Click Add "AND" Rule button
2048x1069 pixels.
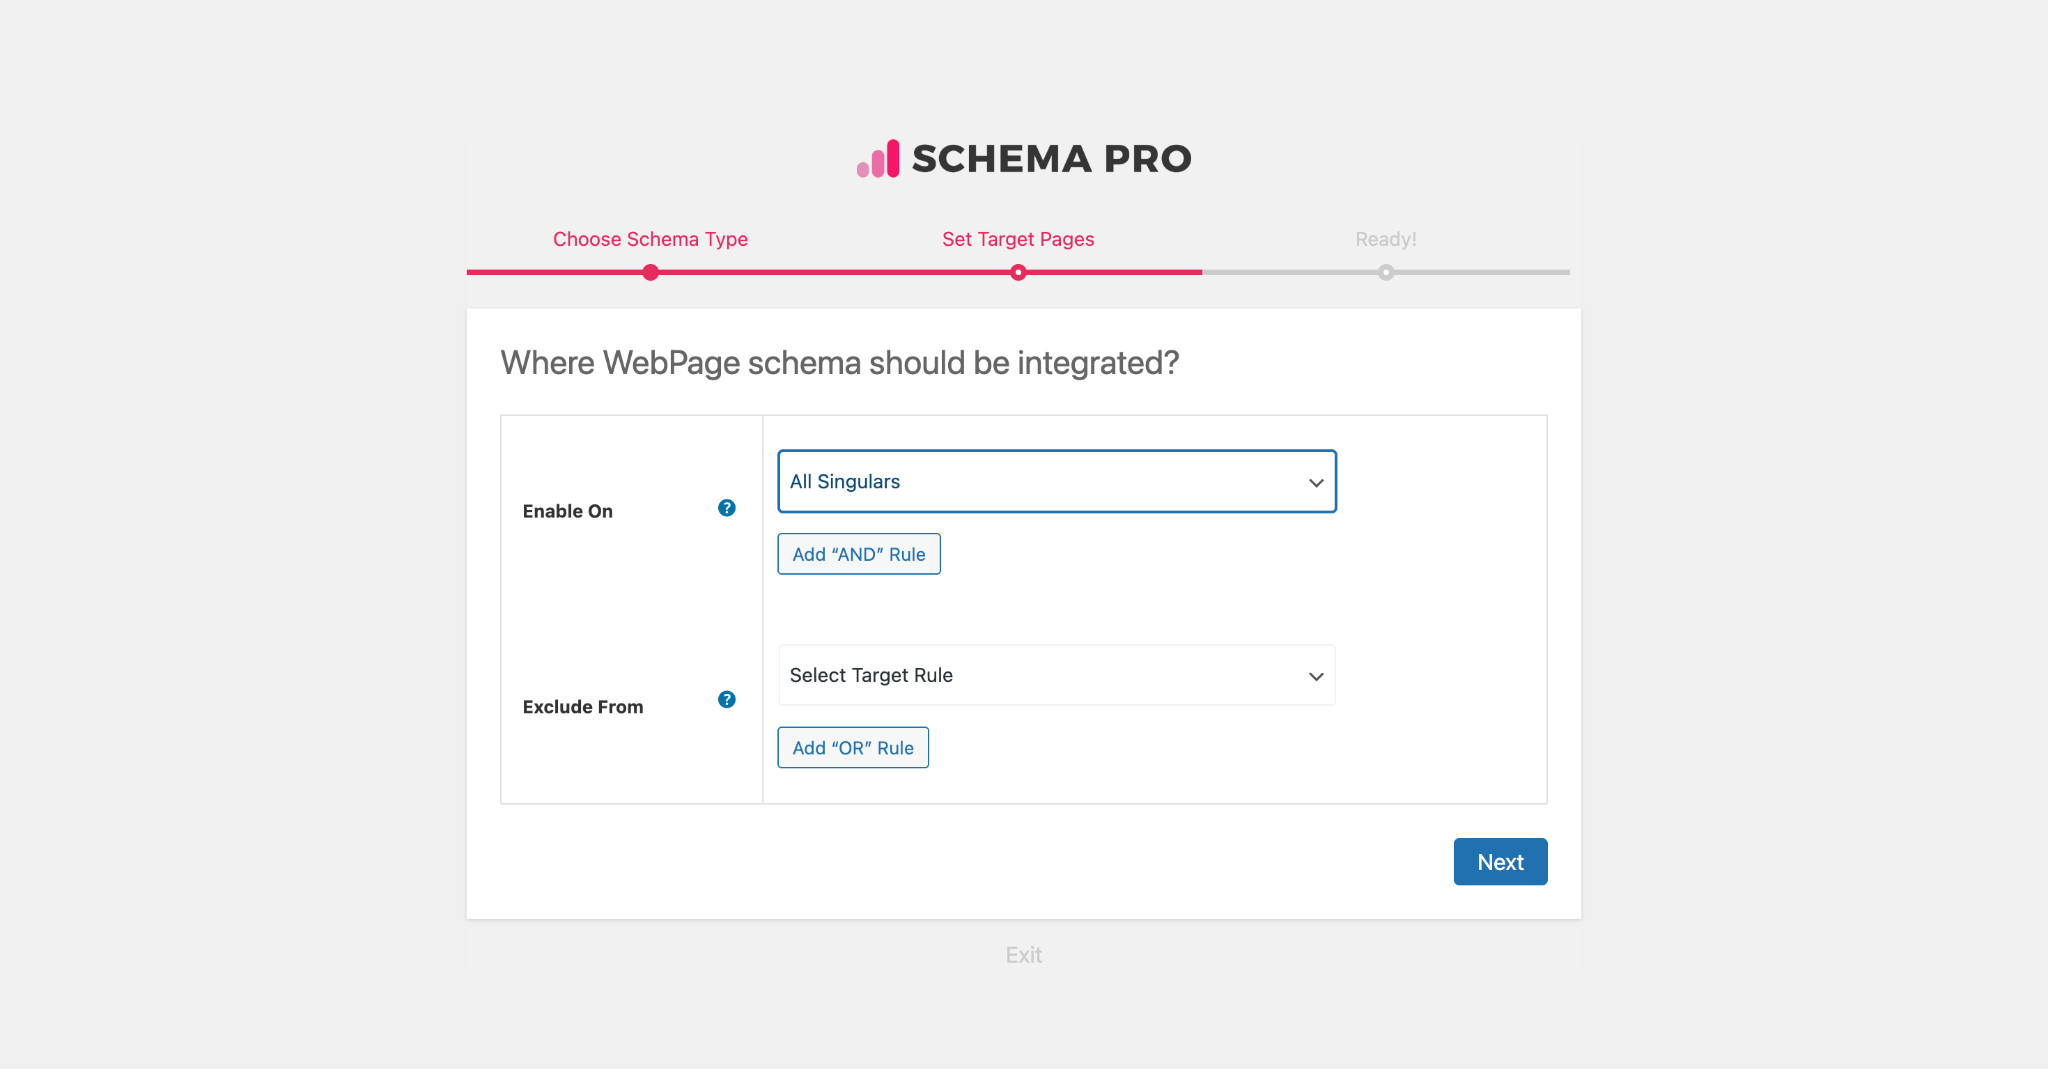[x=859, y=554]
